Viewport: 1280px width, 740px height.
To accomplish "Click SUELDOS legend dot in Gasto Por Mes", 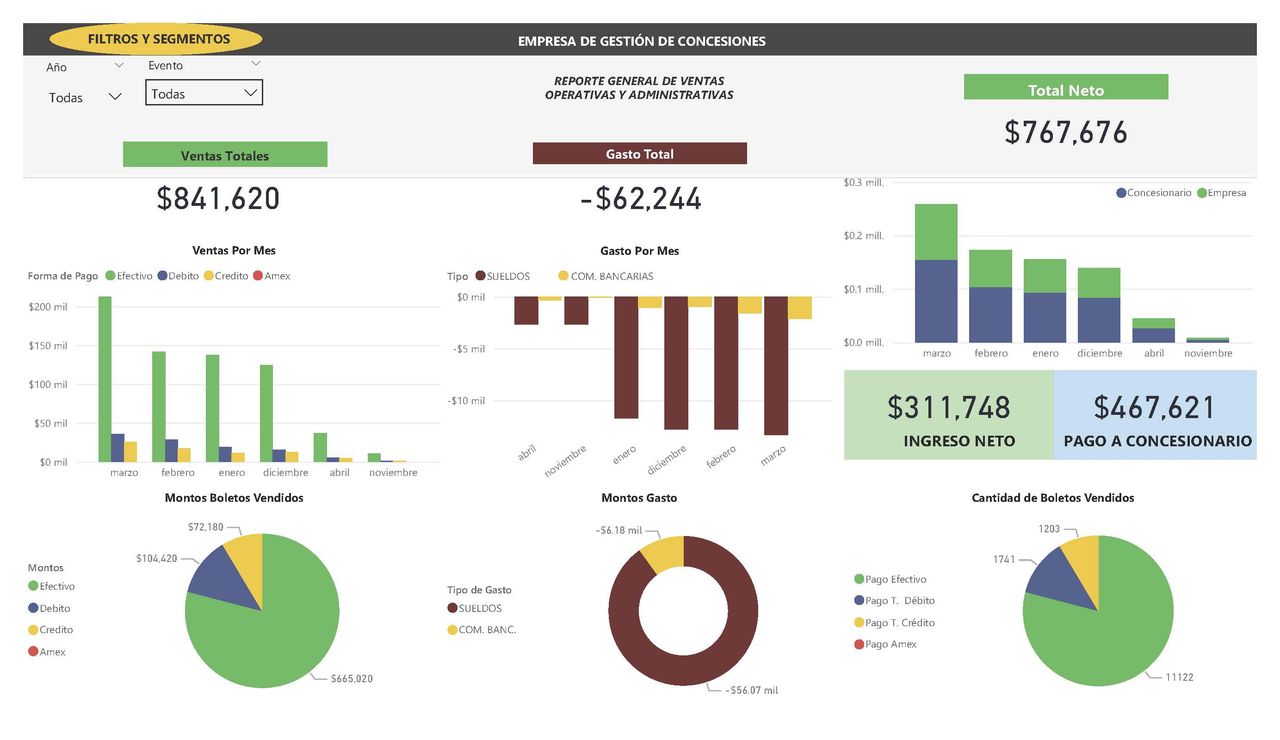I will 480,276.
